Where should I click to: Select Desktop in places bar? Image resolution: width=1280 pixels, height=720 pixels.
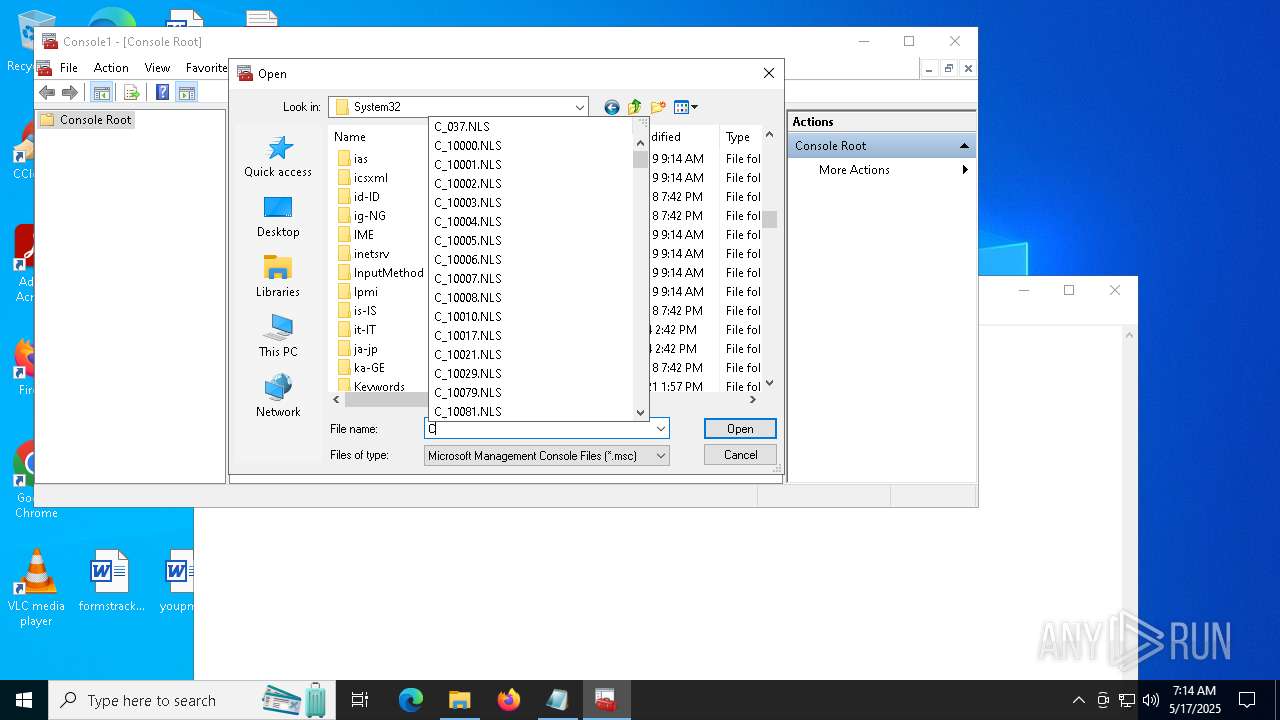pyautogui.click(x=278, y=217)
